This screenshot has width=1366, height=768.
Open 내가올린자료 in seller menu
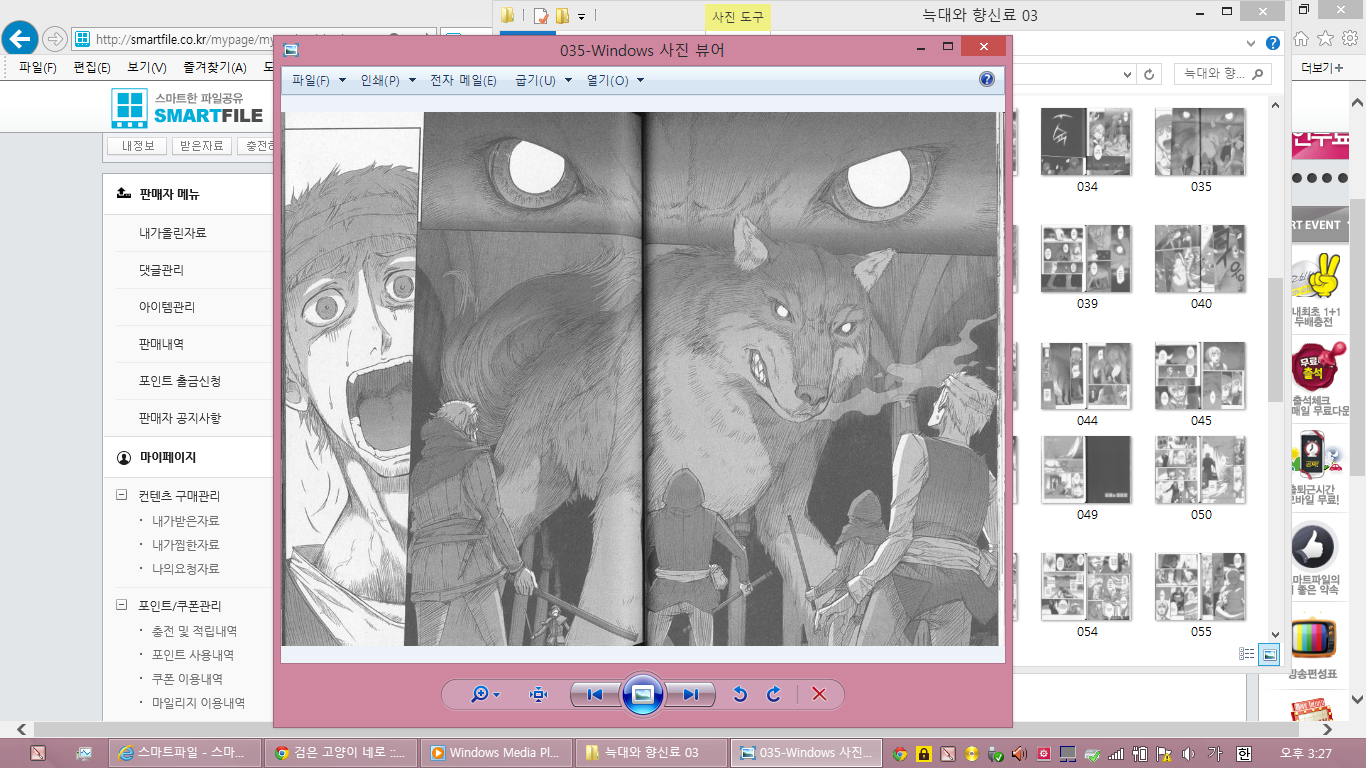(173, 233)
